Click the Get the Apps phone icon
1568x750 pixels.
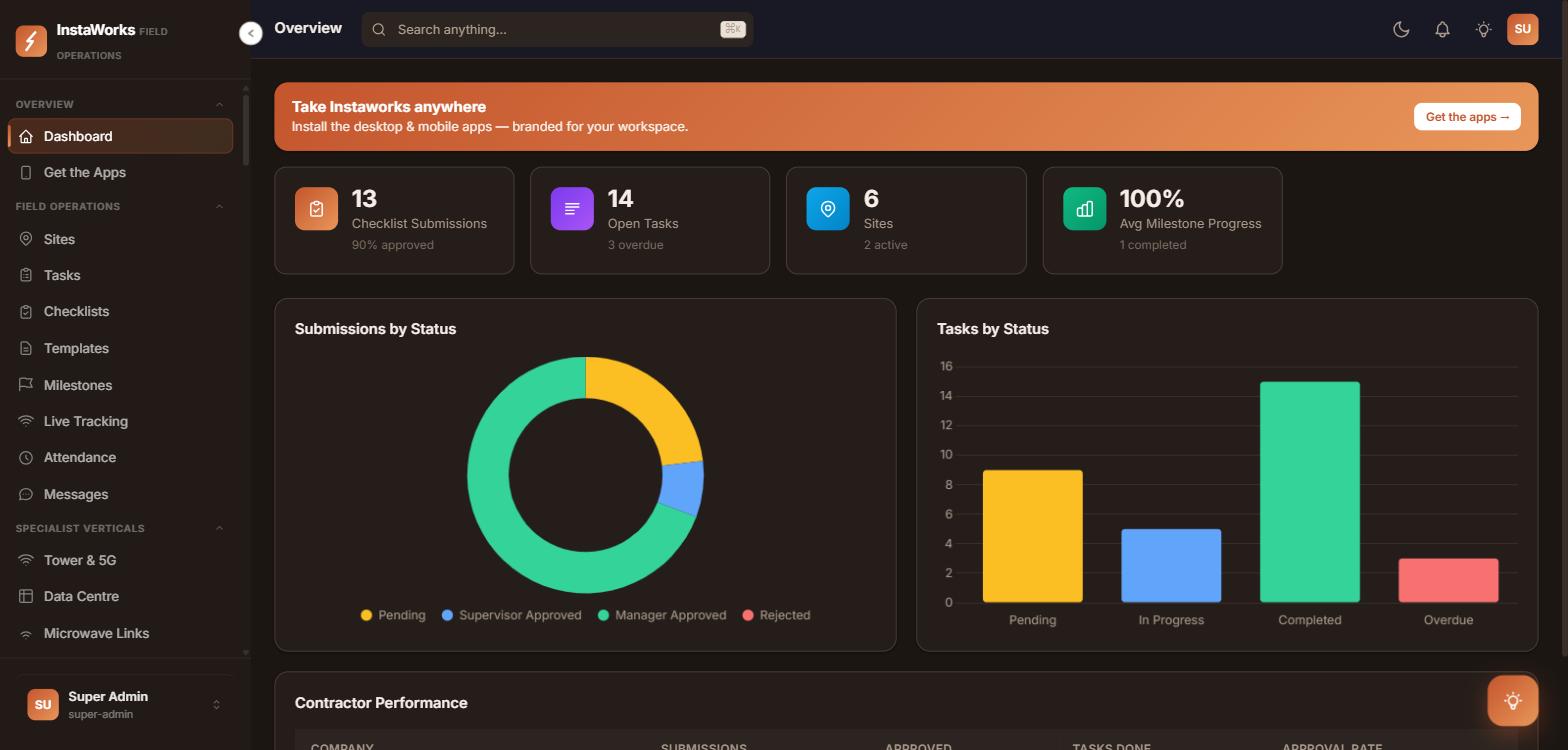26,172
